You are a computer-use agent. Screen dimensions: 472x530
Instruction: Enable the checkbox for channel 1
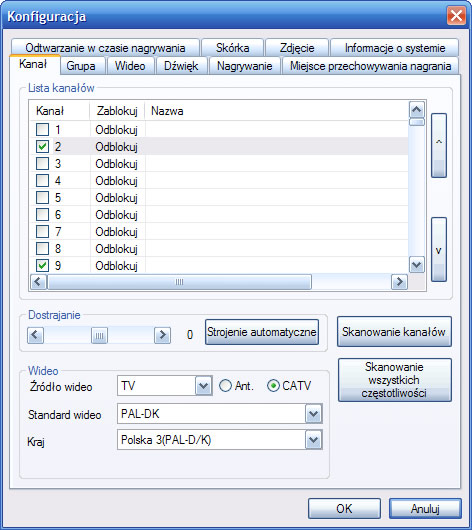point(42,129)
